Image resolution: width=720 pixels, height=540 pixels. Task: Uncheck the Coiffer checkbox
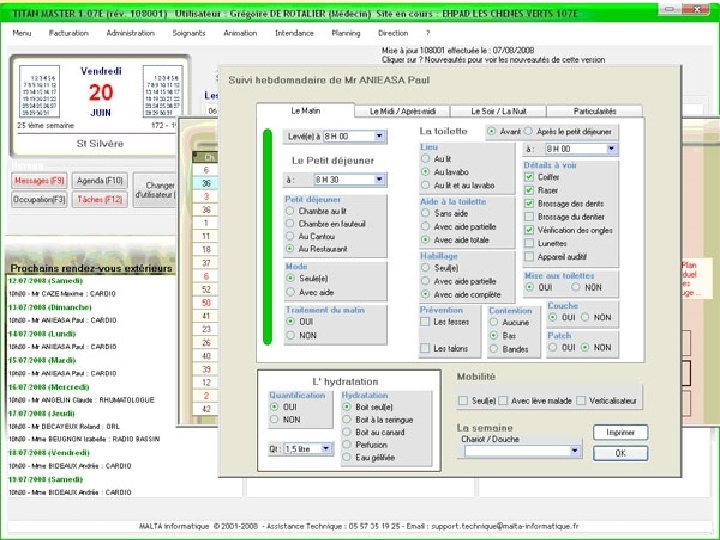pyautogui.click(x=529, y=177)
